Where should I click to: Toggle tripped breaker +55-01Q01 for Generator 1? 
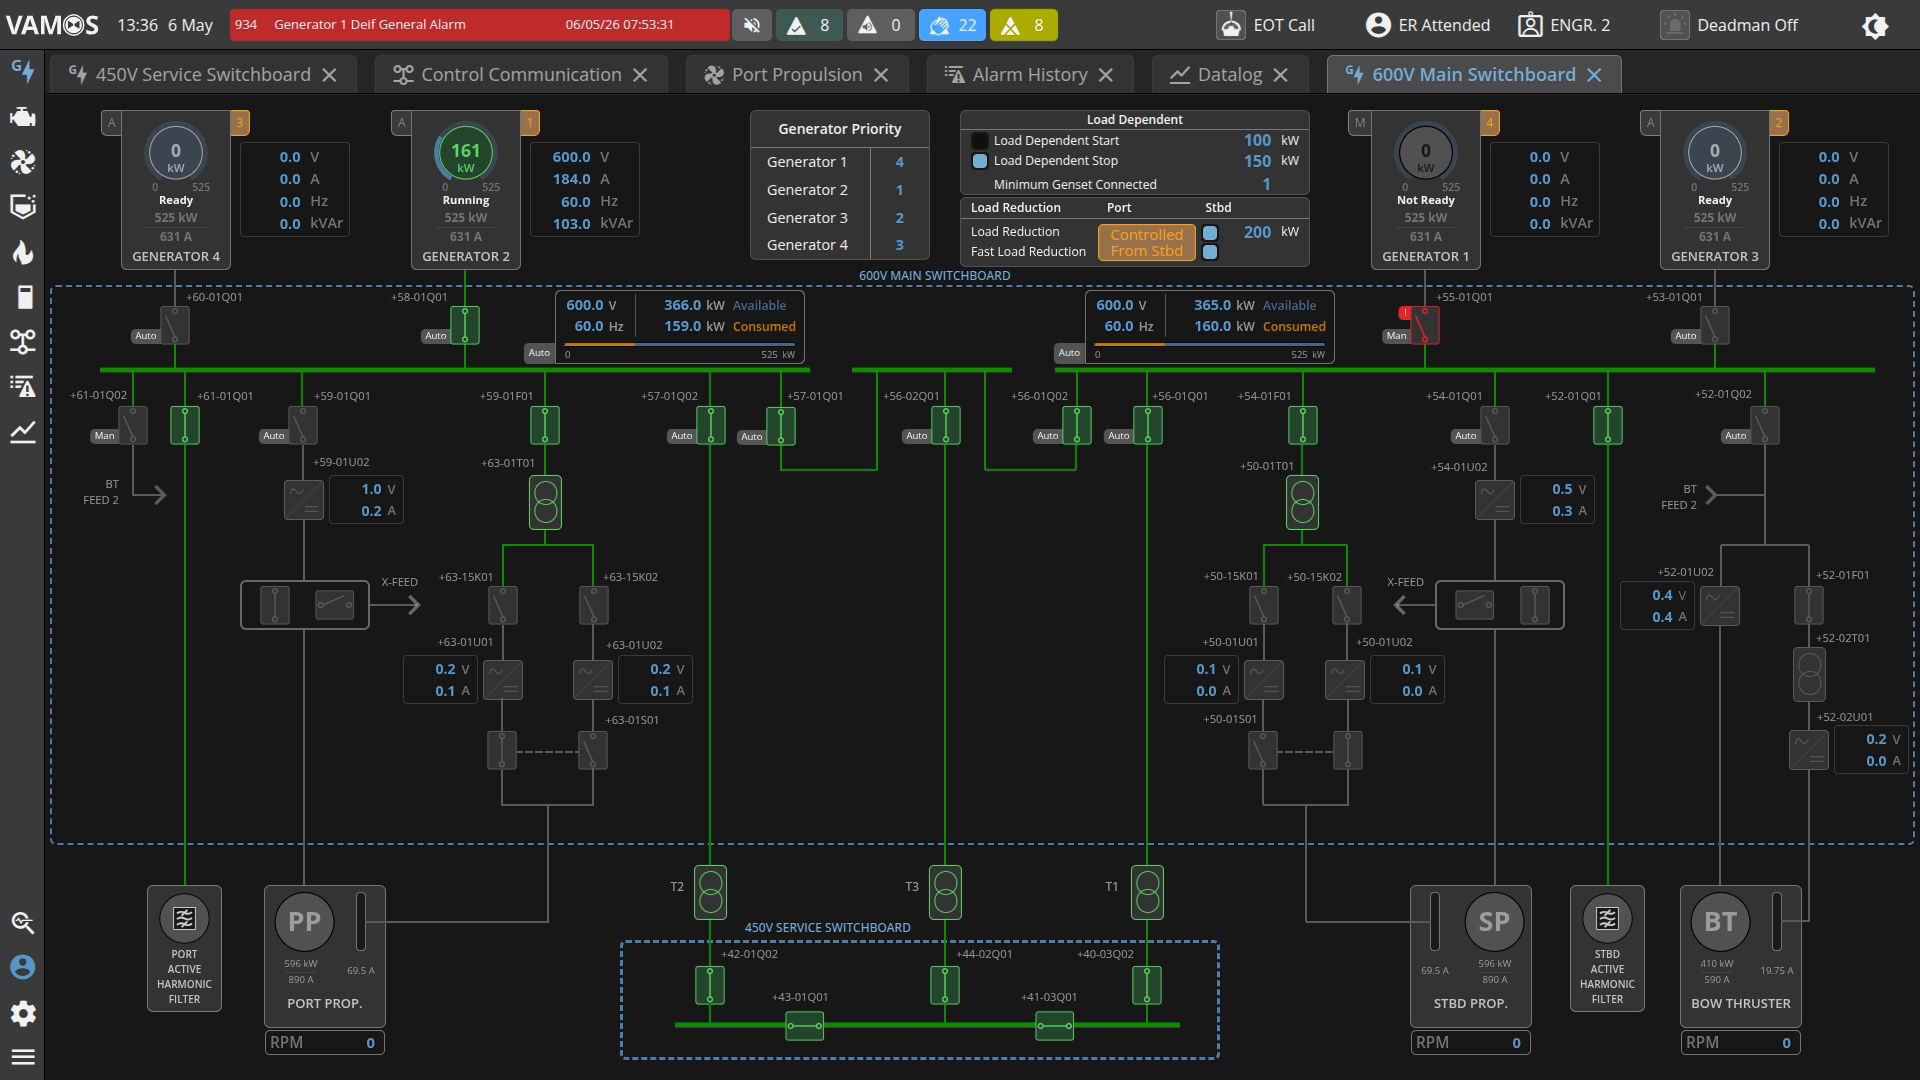click(x=1425, y=325)
